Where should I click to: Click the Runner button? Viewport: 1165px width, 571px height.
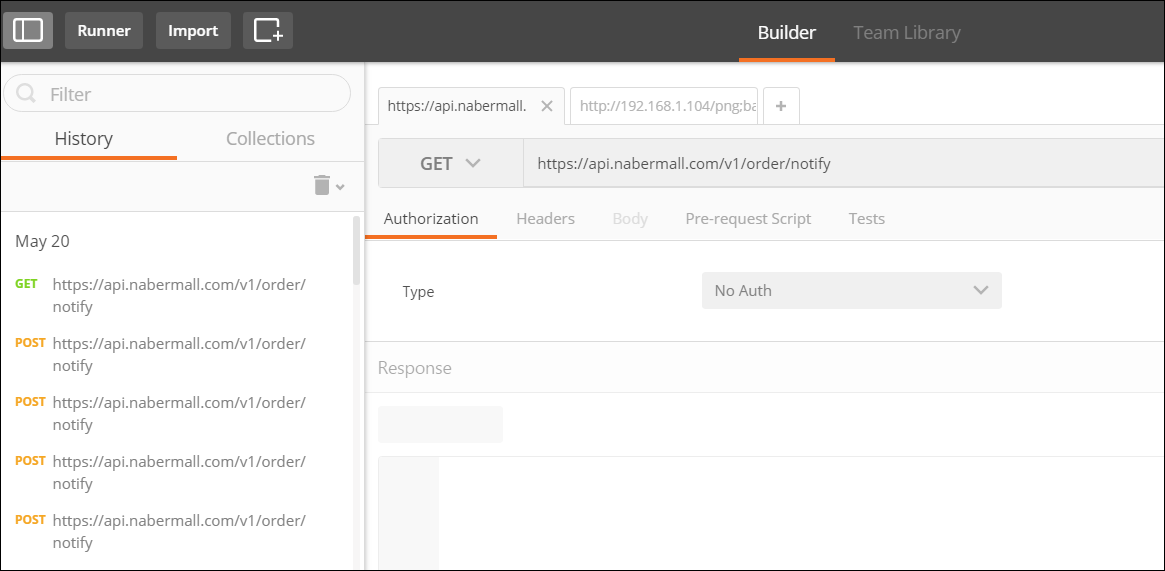click(x=104, y=30)
